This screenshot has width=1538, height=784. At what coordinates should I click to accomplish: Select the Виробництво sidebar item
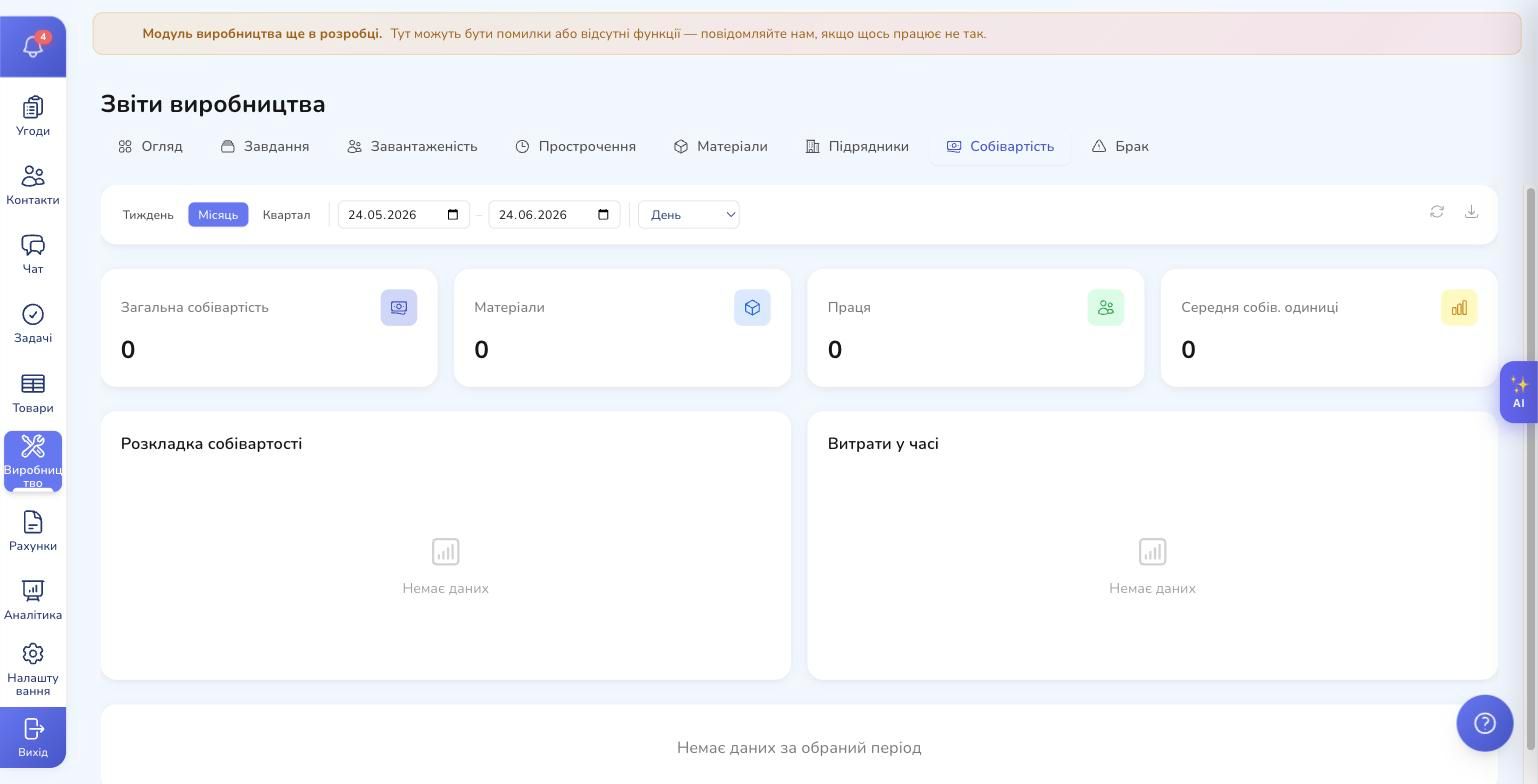coord(33,461)
